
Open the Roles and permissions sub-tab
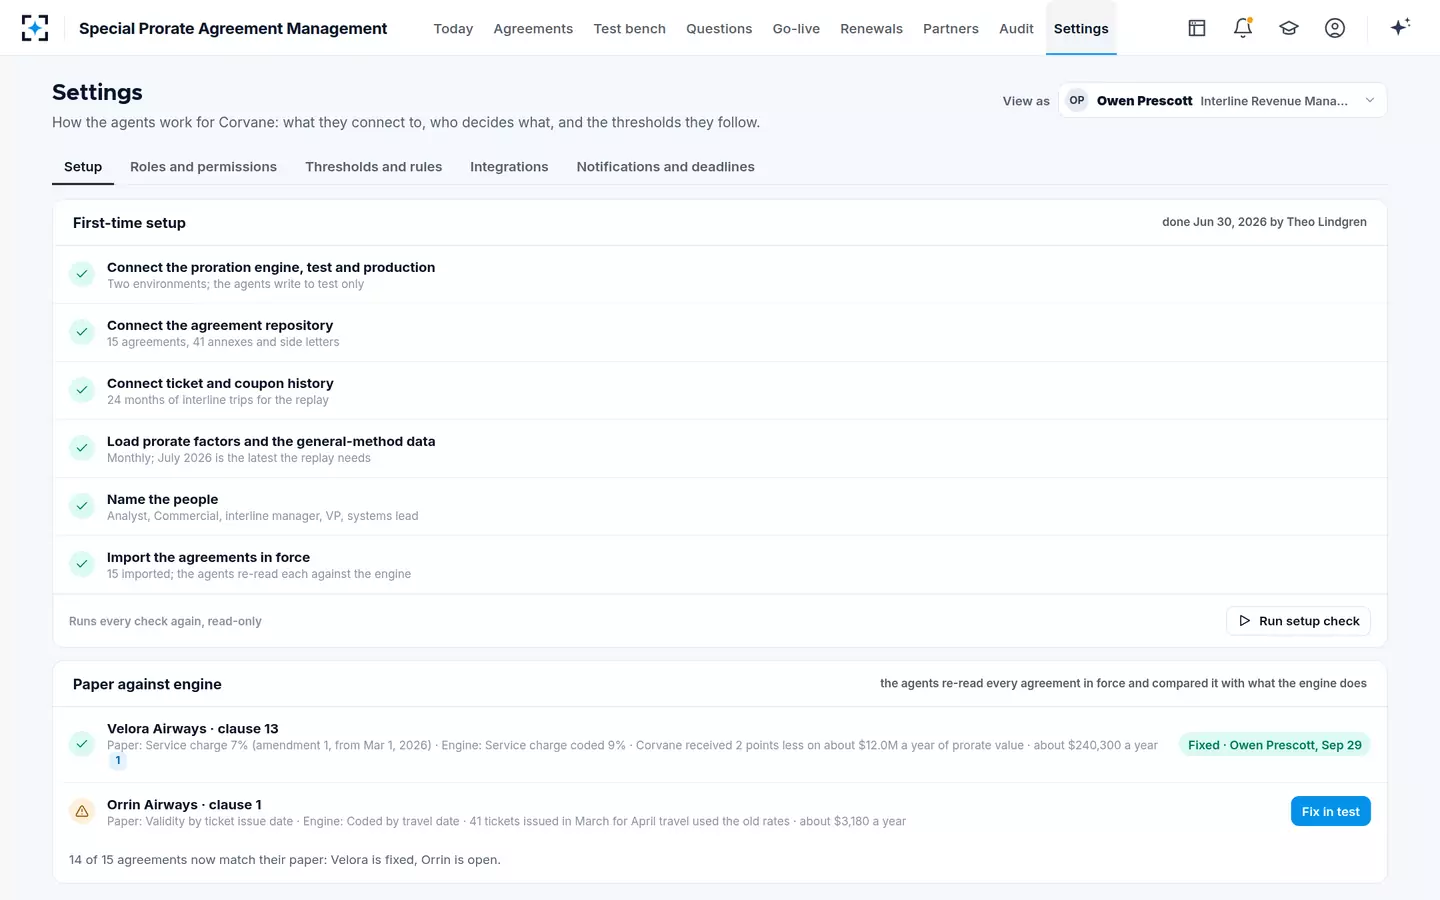(203, 167)
